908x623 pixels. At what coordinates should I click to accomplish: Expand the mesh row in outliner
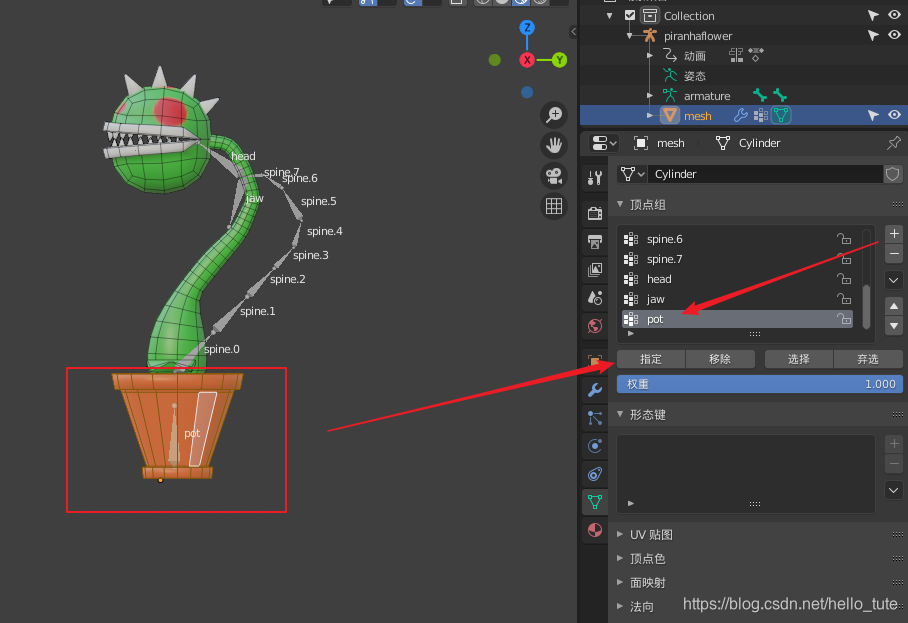[x=650, y=116]
